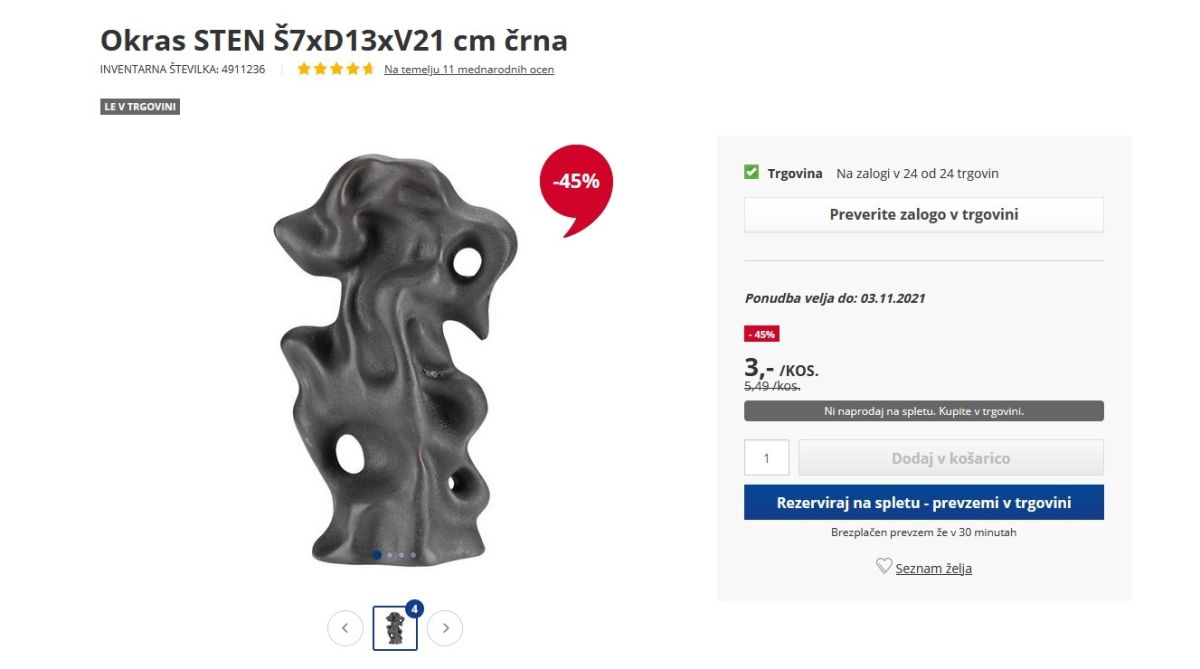This screenshot has width=1200, height=669.
Task: Click the heart wishlist icon
Action: point(884,566)
